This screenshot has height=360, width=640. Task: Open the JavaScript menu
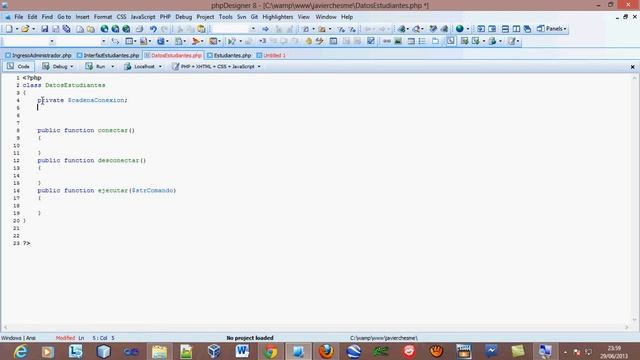(x=143, y=17)
